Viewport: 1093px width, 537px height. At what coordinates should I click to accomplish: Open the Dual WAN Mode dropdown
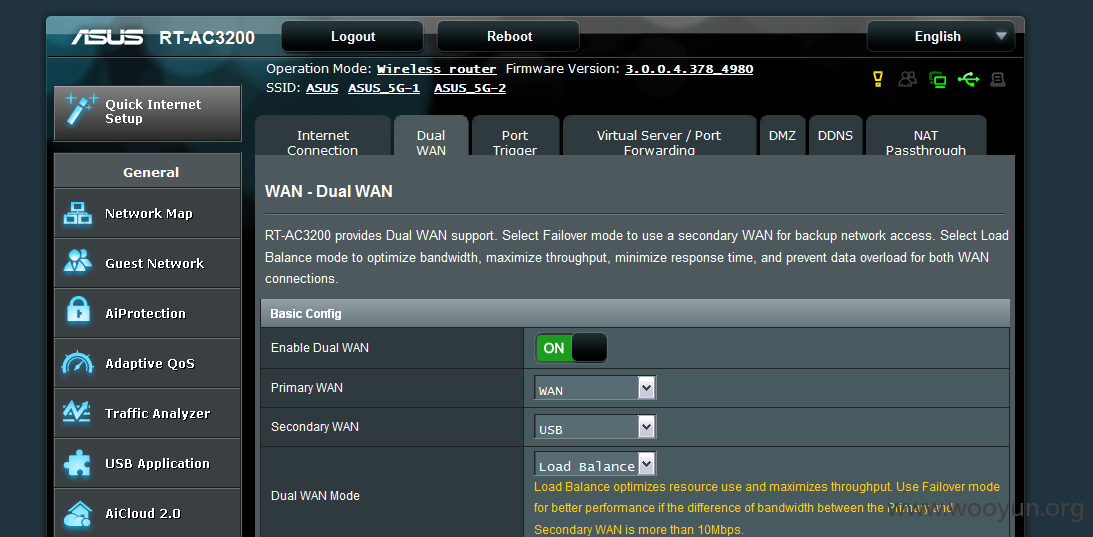click(x=595, y=464)
